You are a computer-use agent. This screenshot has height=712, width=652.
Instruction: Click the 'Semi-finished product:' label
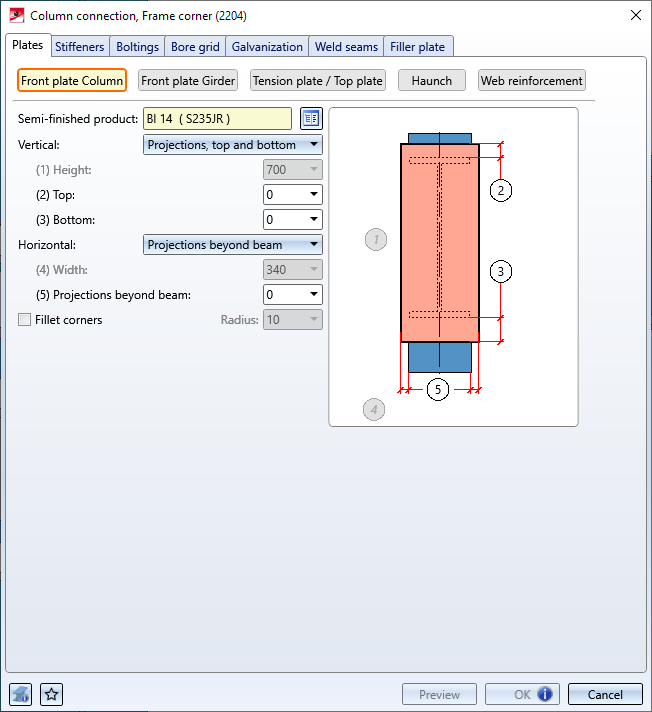coord(78,119)
